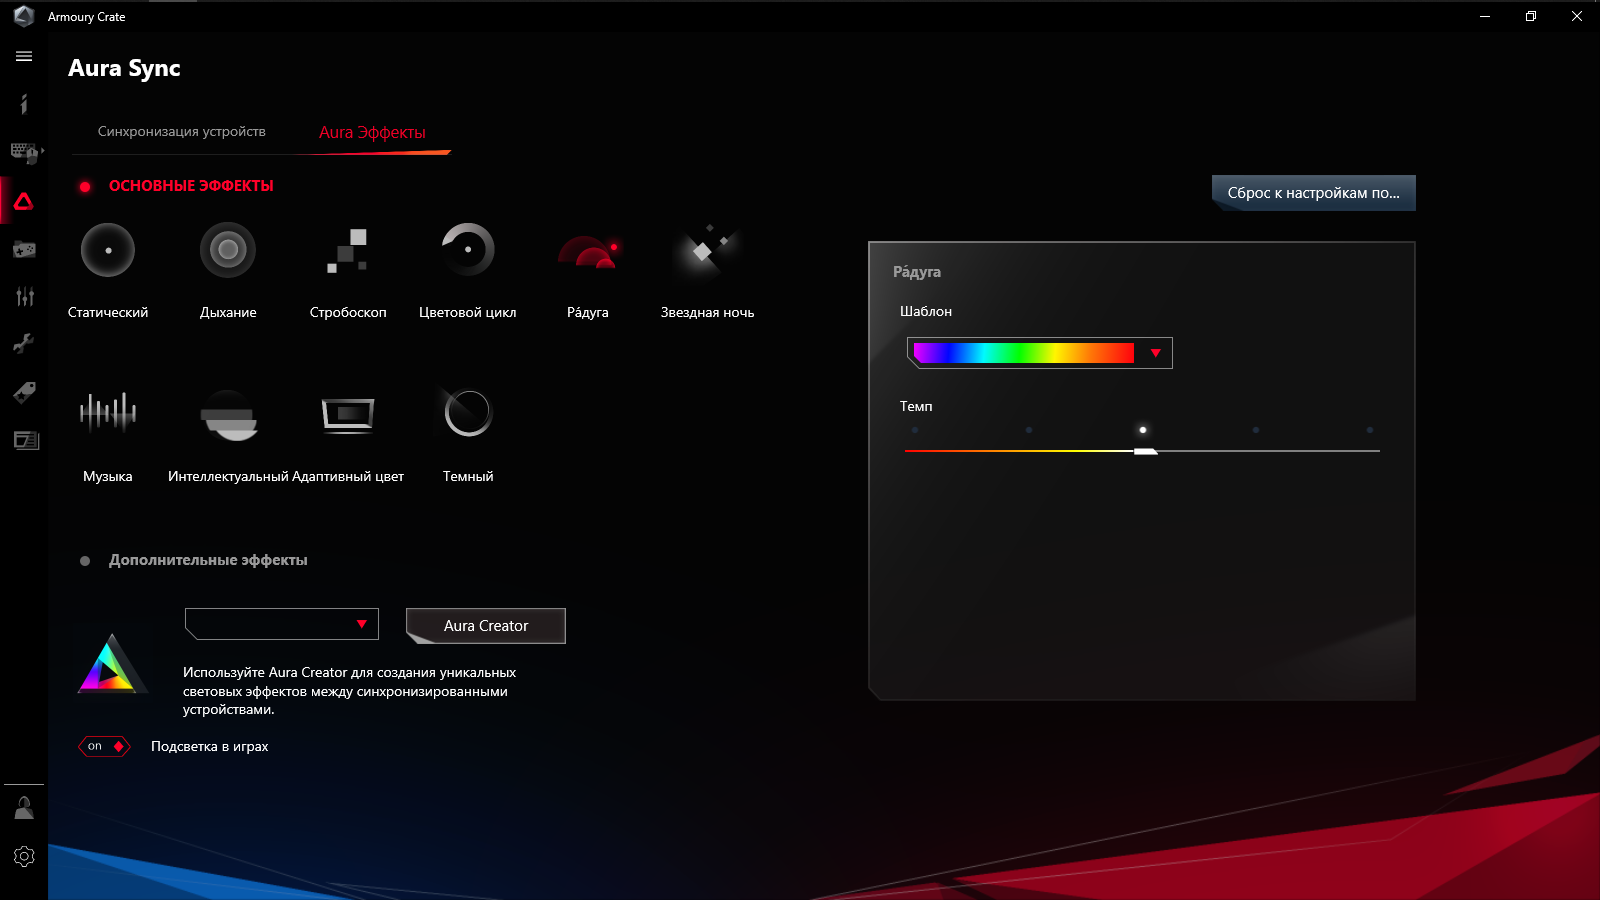Launch Aura Creator
This screenshot has height=900, width=1600.
(x=485, y=625)
